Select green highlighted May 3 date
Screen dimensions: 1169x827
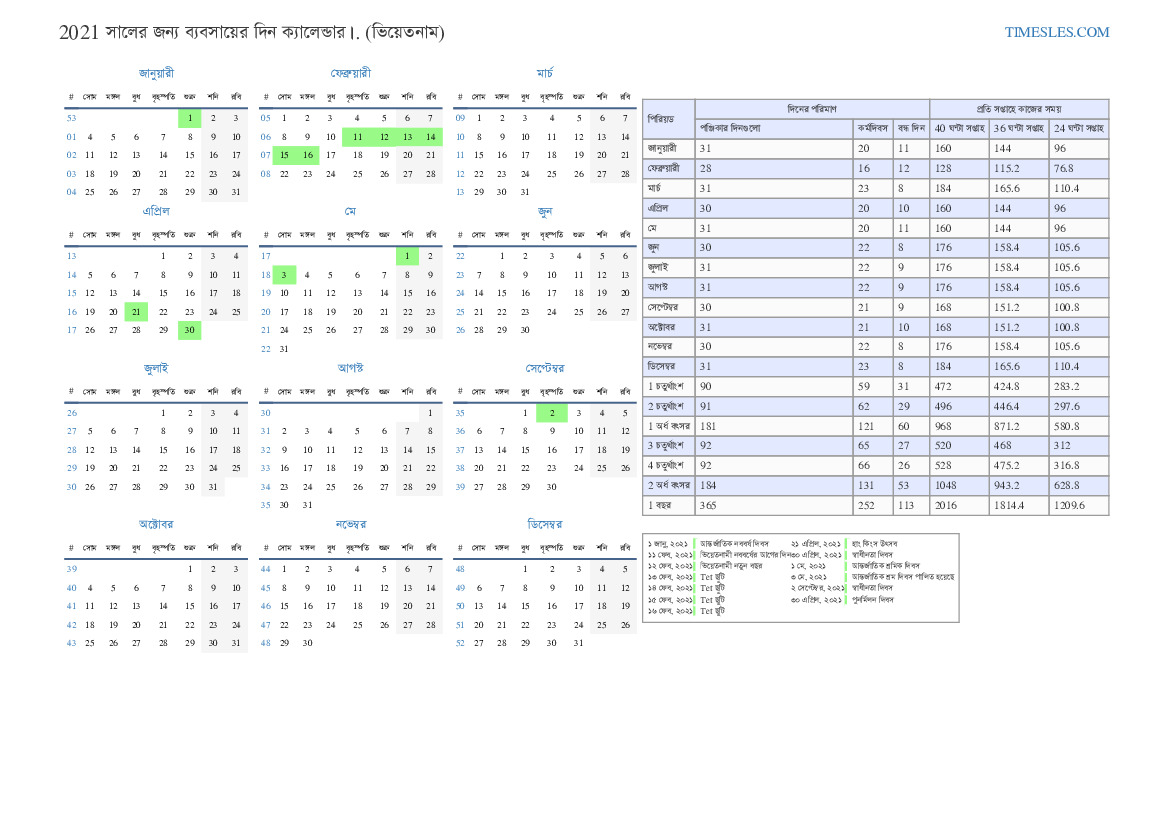point(283,275)
